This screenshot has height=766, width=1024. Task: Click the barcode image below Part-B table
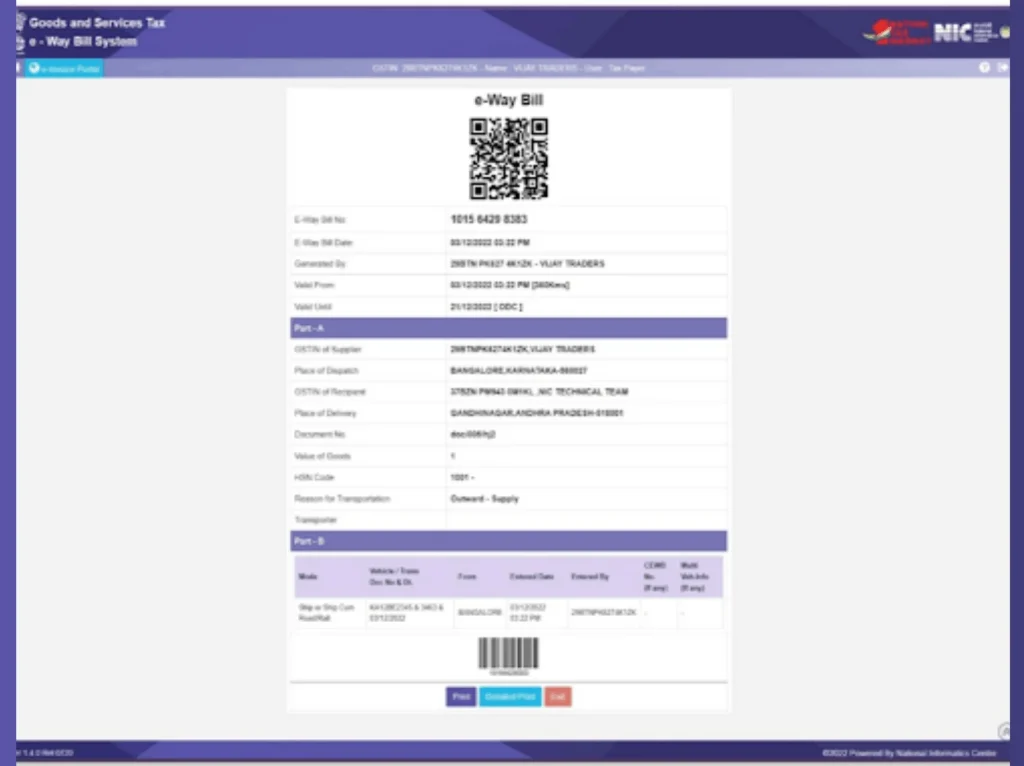click(508, 654)
